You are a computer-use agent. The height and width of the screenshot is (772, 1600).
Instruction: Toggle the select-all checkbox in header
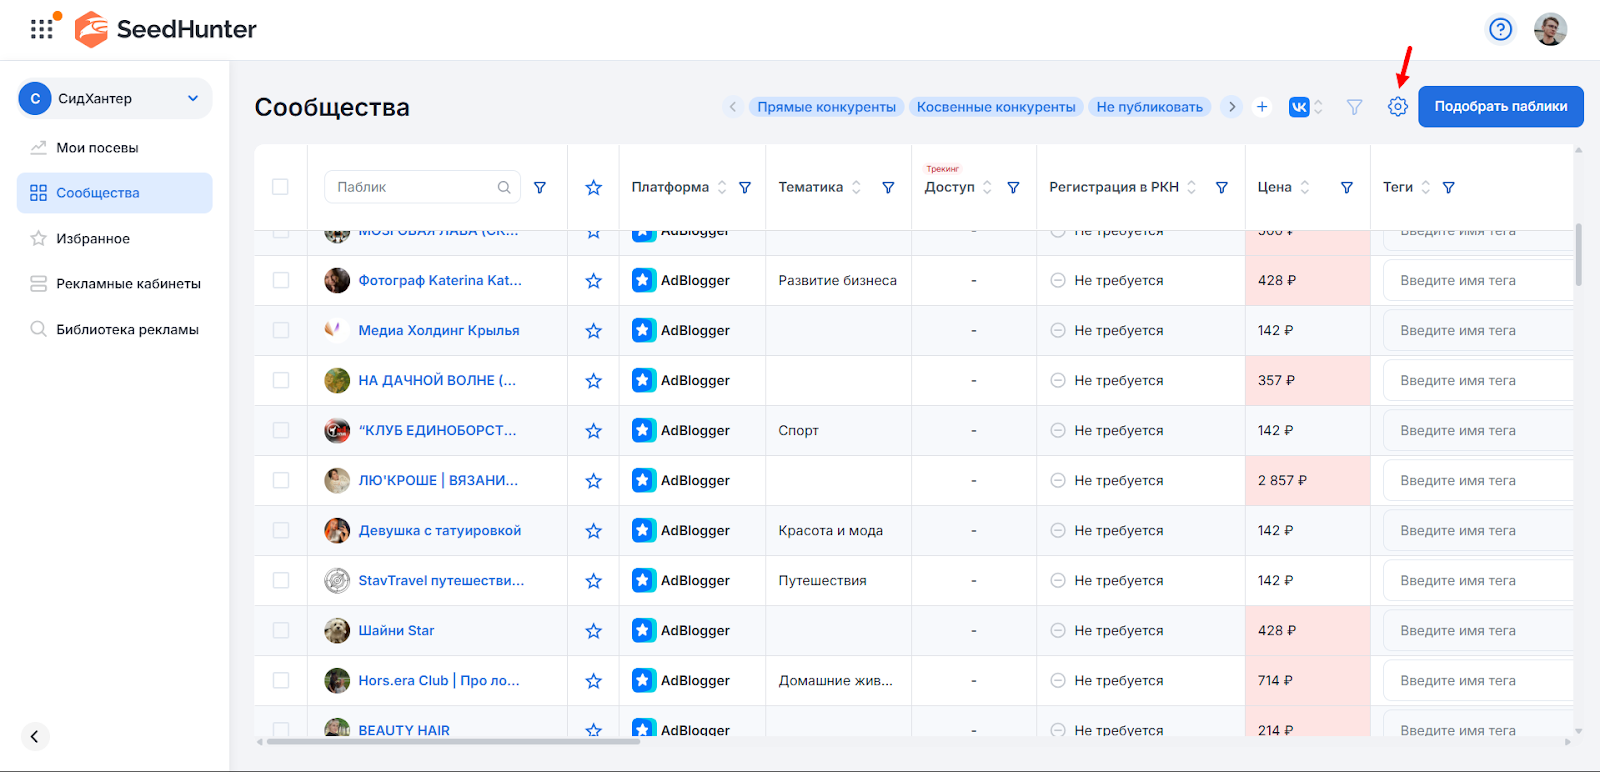[280, 187]
